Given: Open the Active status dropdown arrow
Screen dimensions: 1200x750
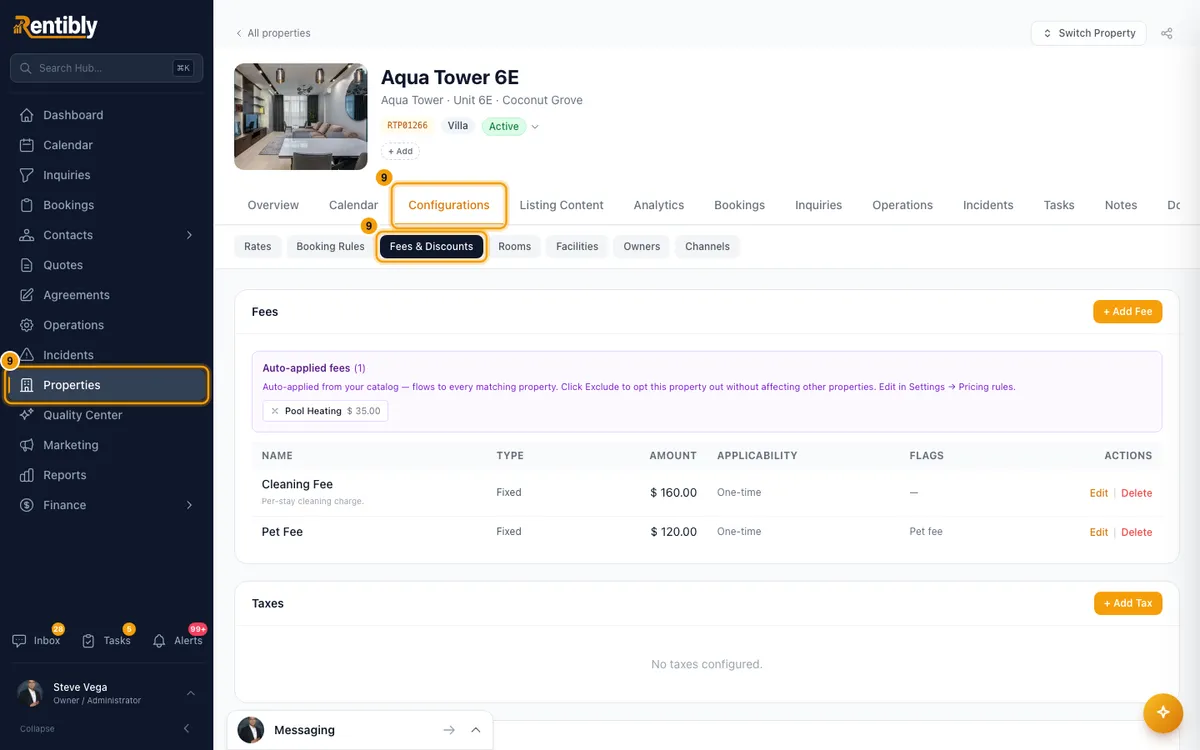Looking at the screenshot, I should click(x=535, y=127).
